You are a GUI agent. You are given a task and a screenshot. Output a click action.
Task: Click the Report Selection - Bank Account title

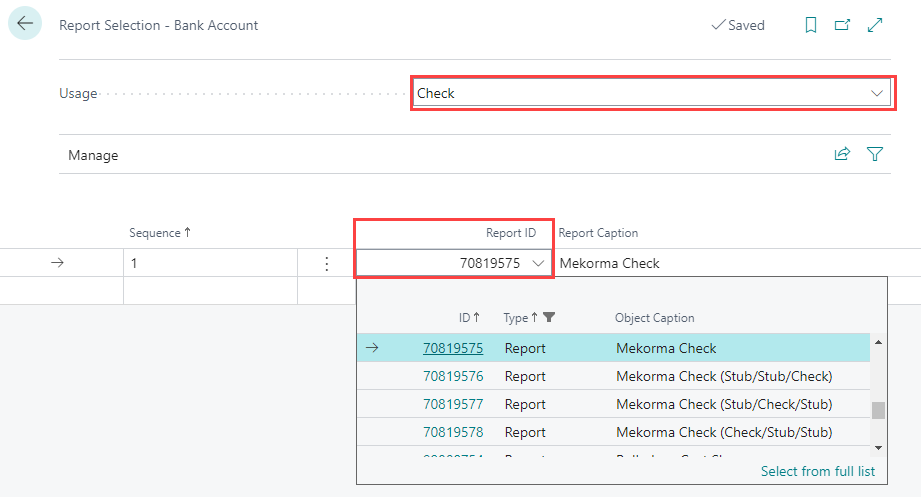[159, 25]
